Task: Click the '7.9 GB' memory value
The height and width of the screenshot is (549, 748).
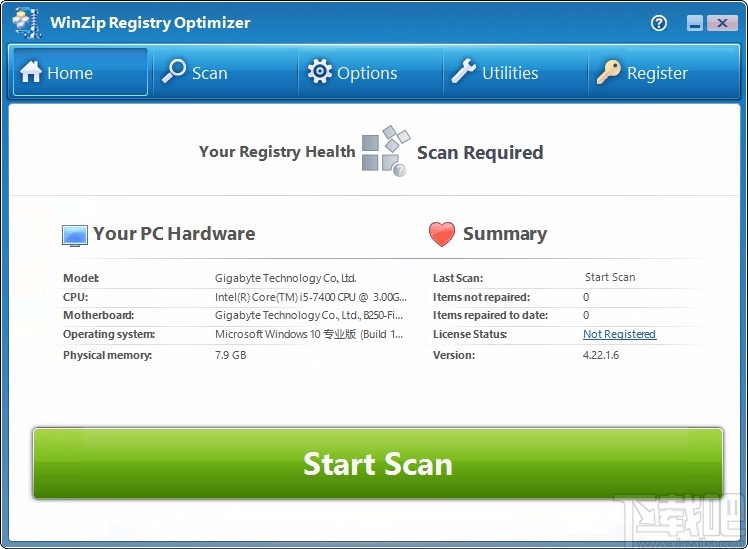Action: click(230, 355)
